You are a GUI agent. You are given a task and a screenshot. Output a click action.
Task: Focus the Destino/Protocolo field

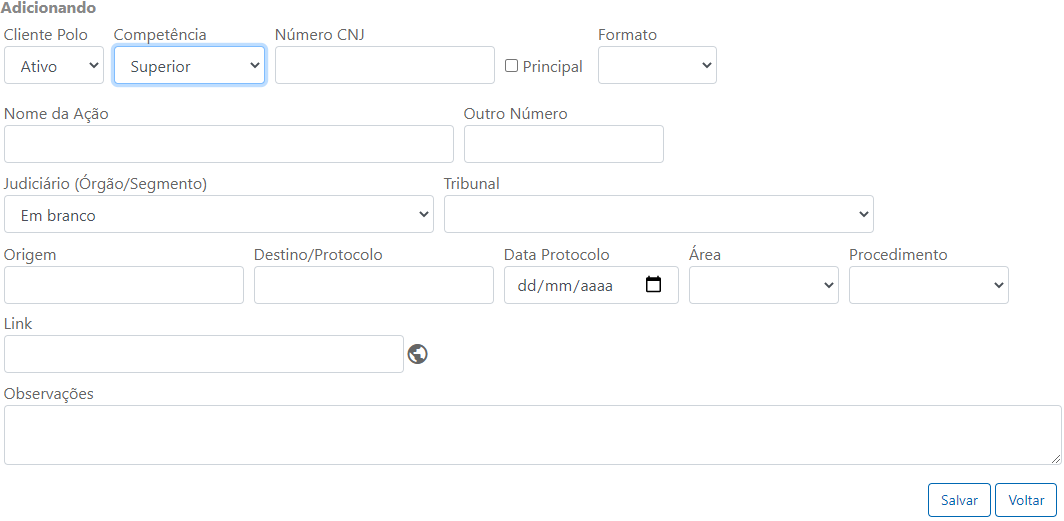[x=374, y=285]
